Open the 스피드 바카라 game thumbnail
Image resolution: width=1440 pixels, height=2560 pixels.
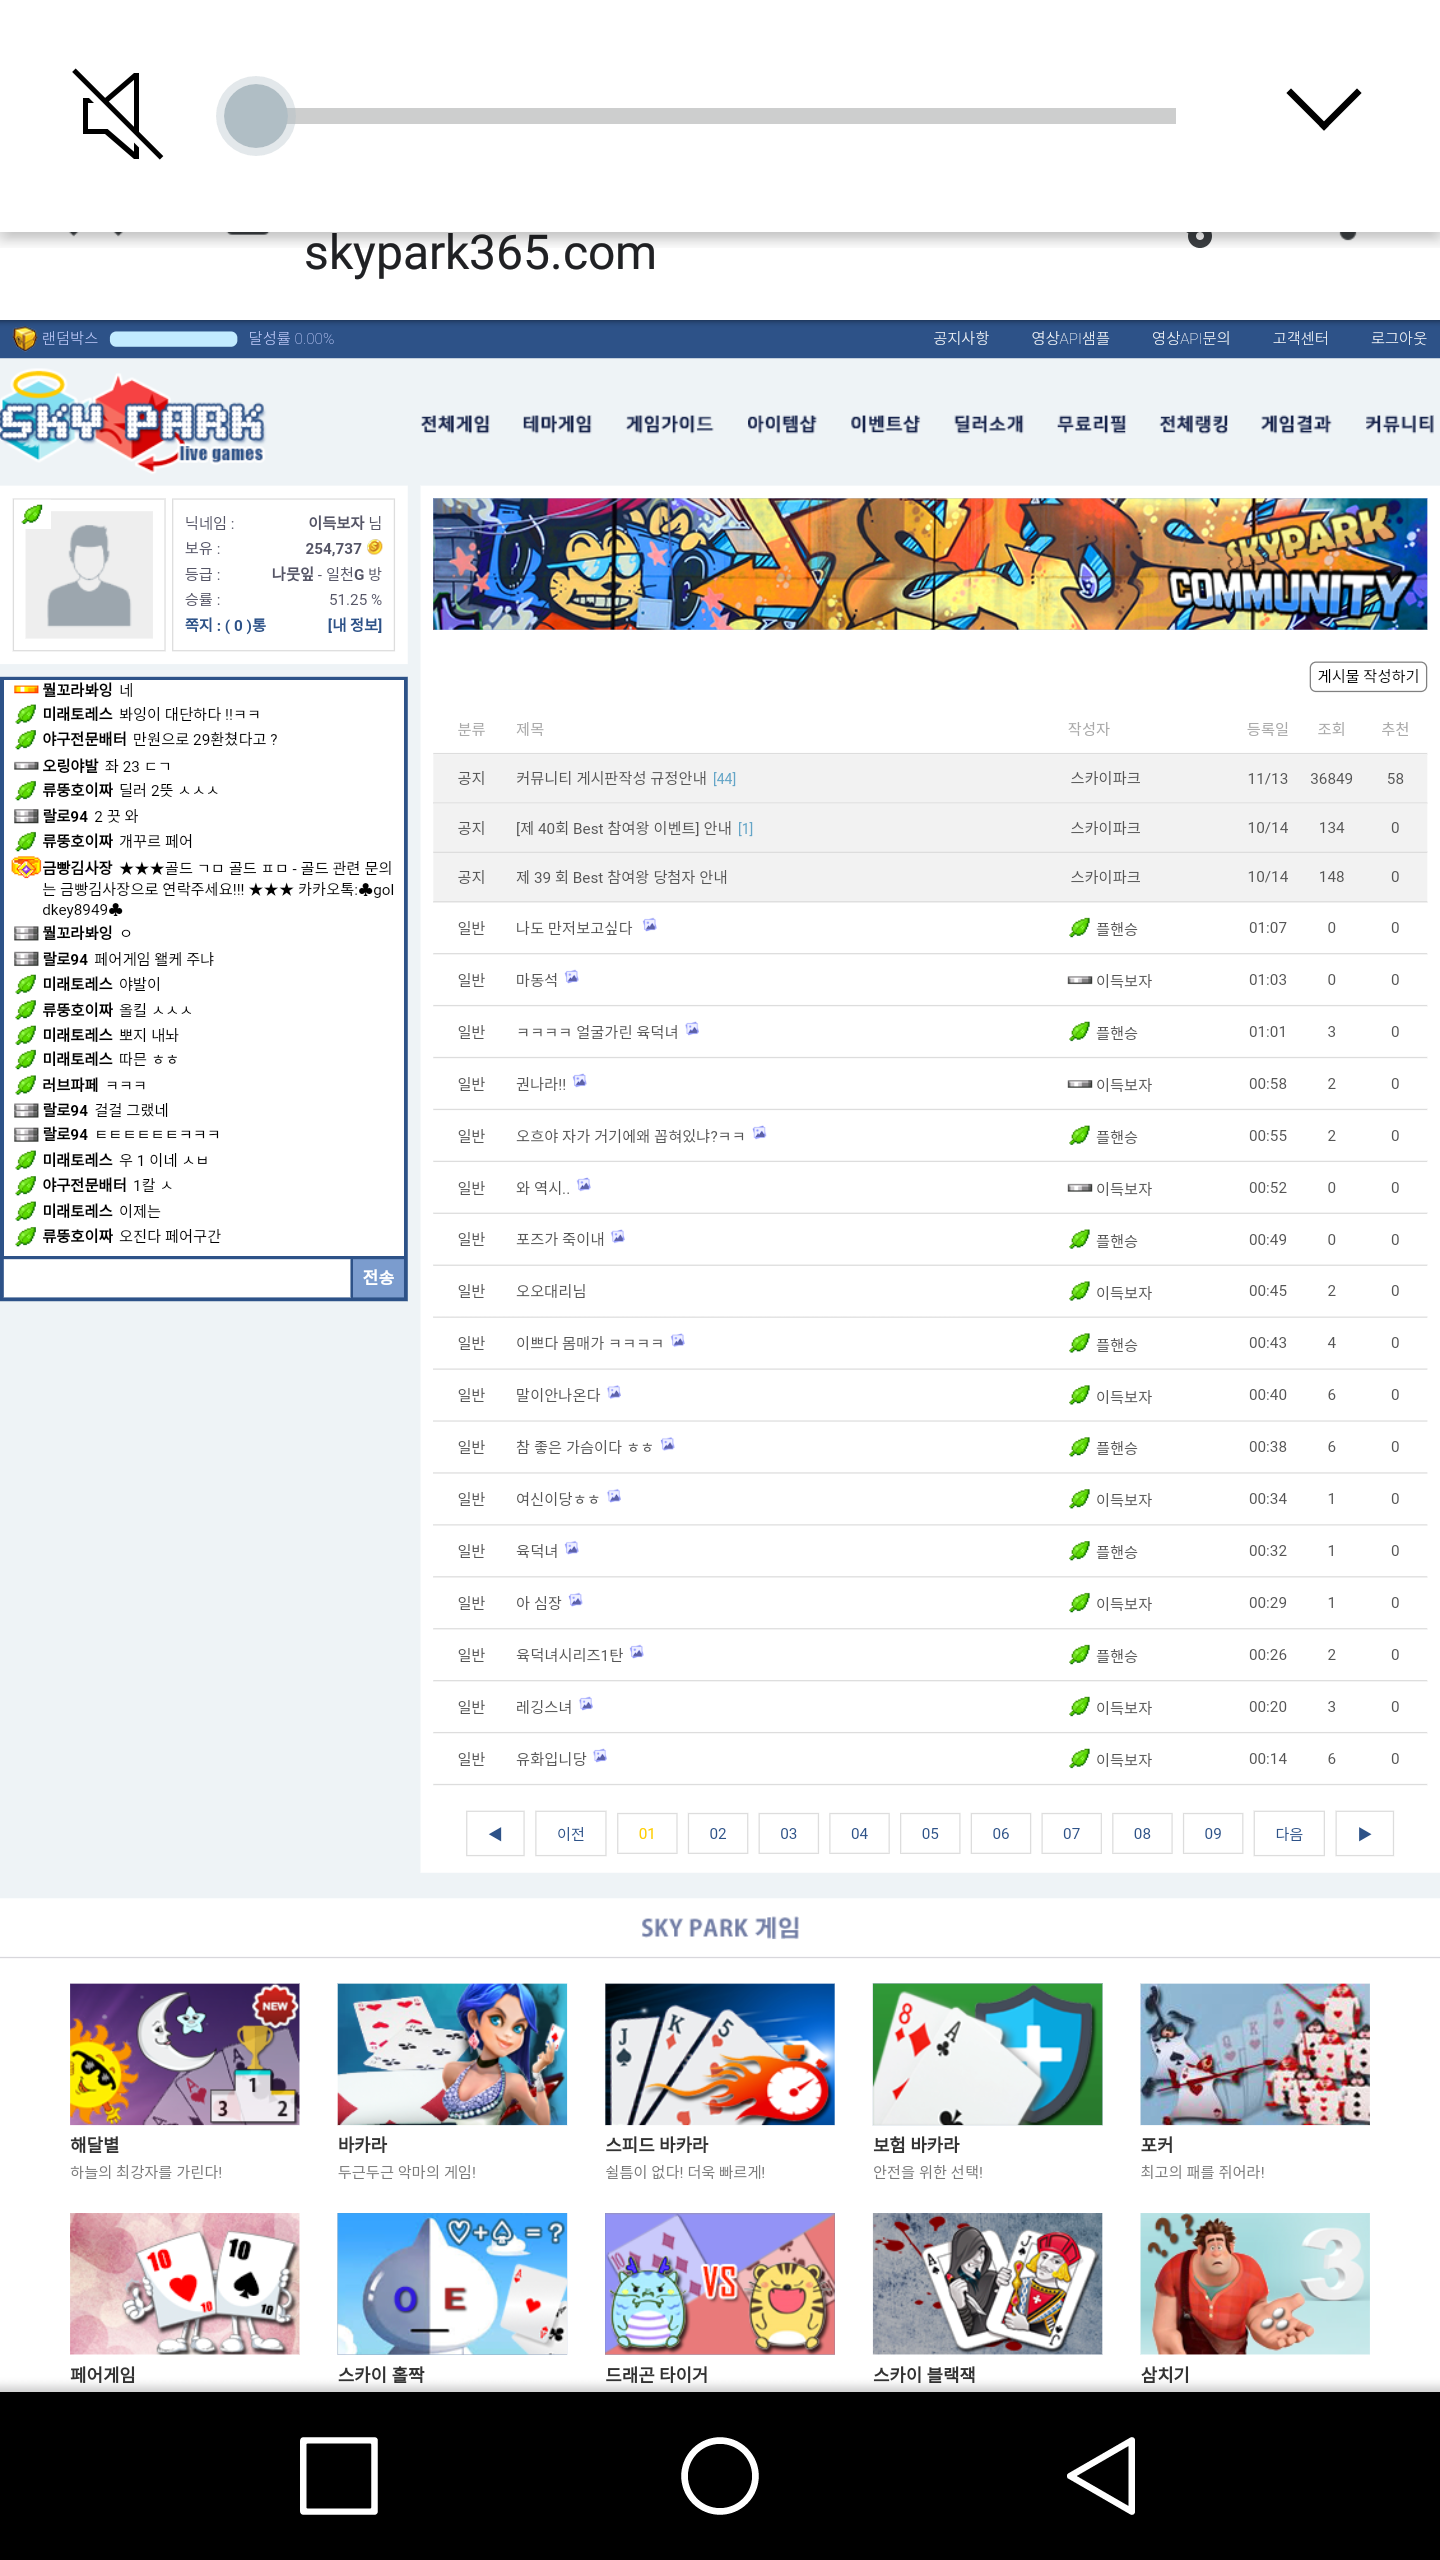click(x=720, y=2054)
